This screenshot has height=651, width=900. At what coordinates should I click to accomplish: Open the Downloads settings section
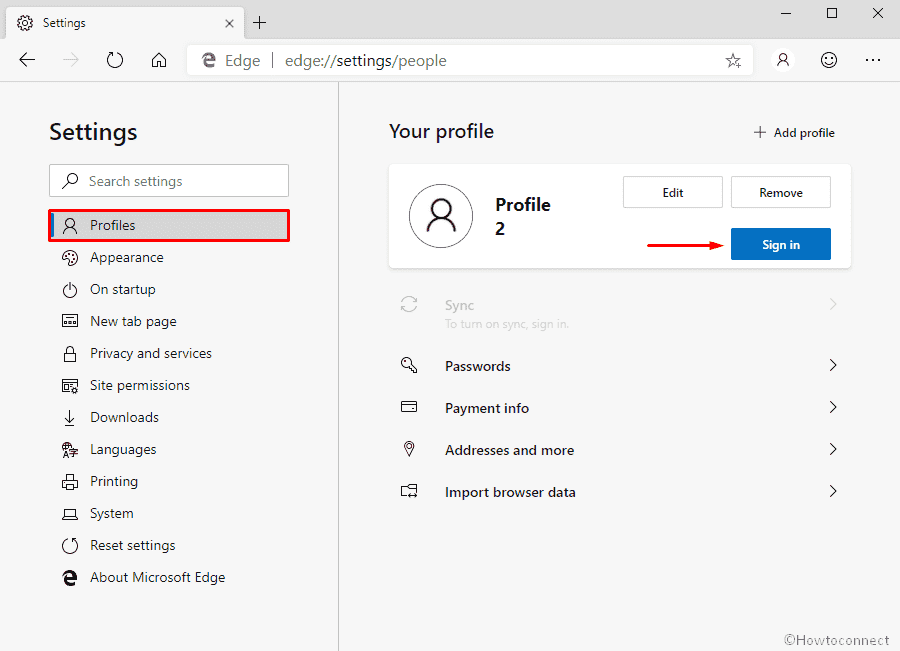(125, 418)
